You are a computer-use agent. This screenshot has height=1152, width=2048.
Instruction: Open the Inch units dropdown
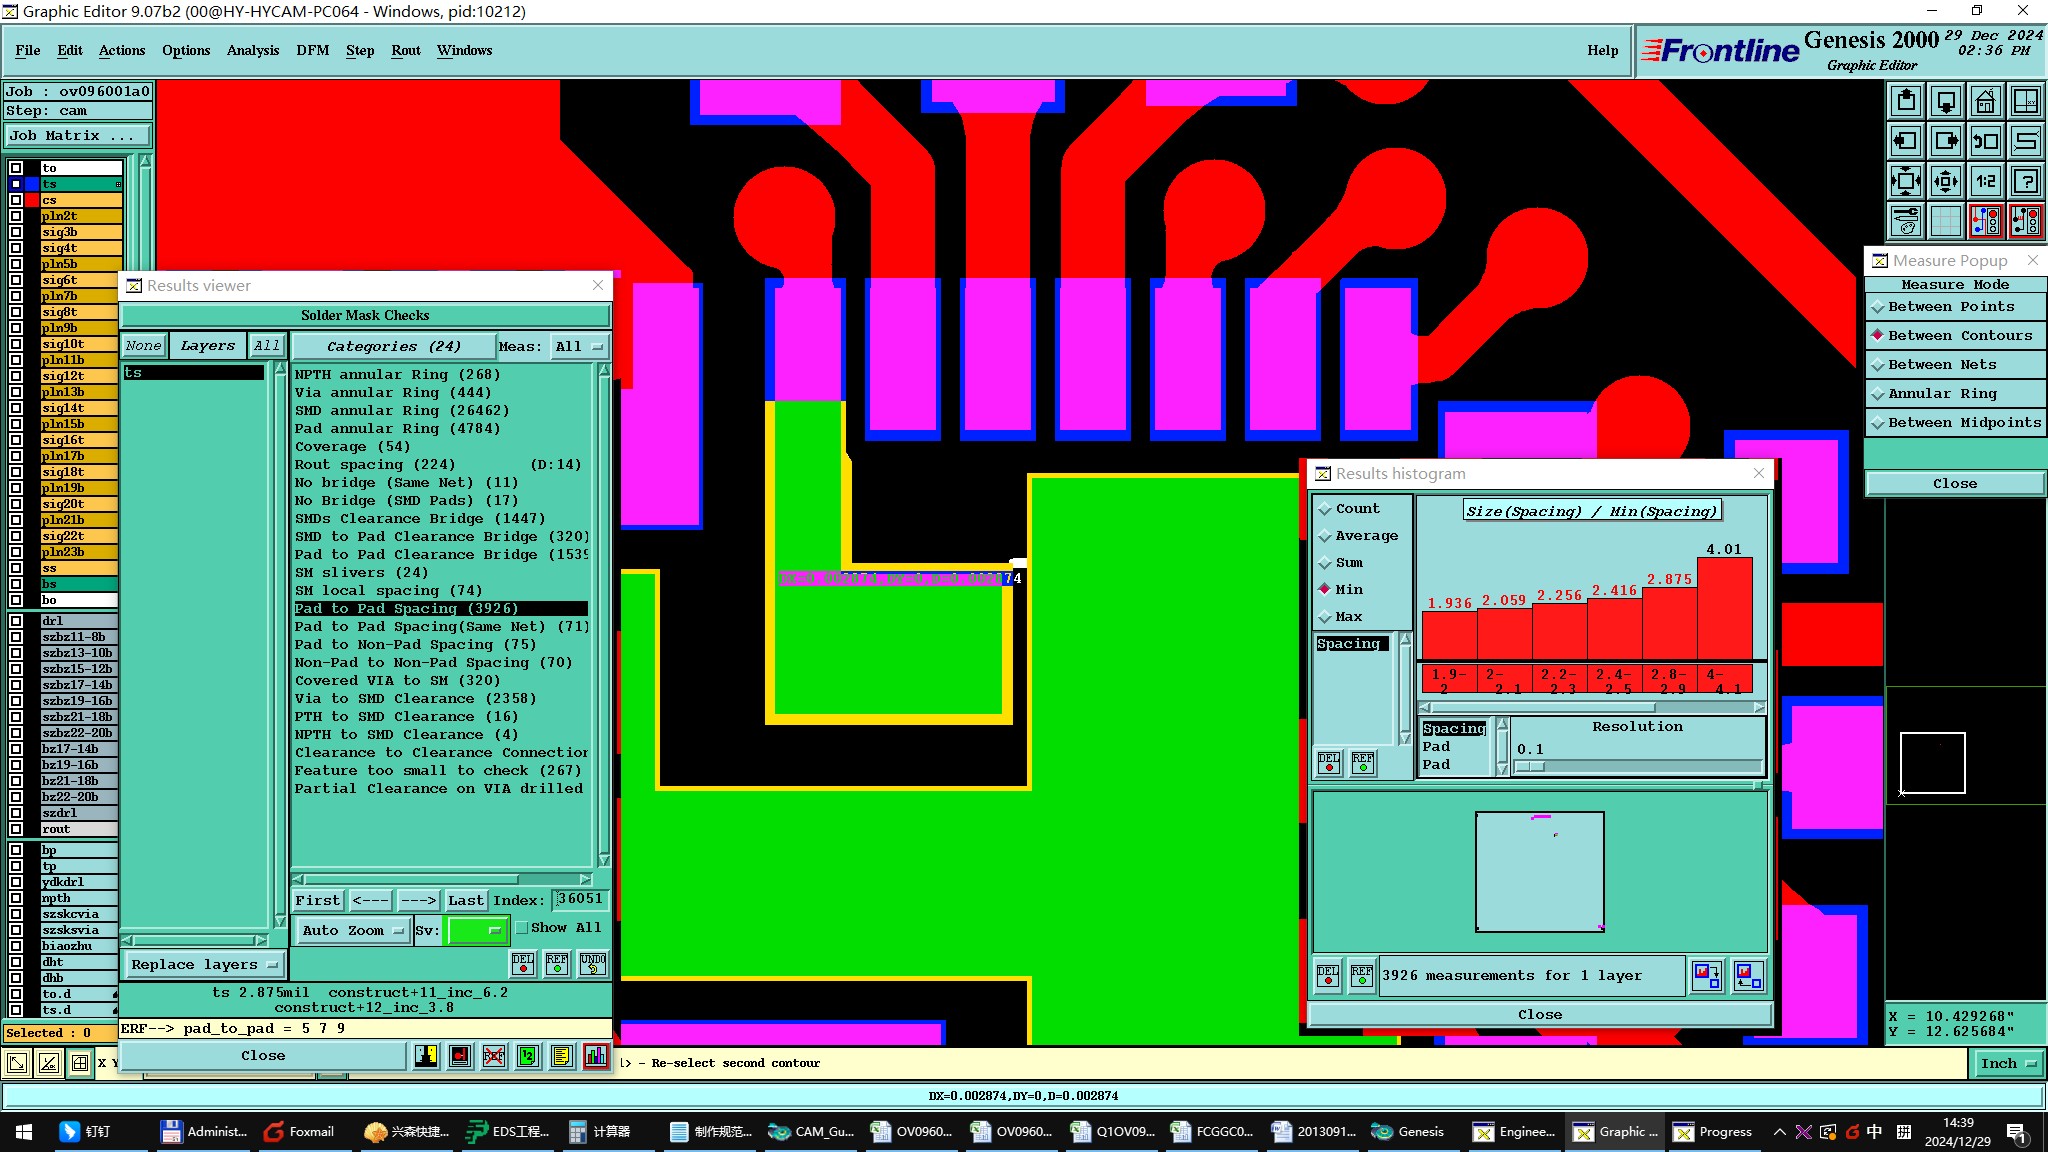[x=2008, y=1063]
